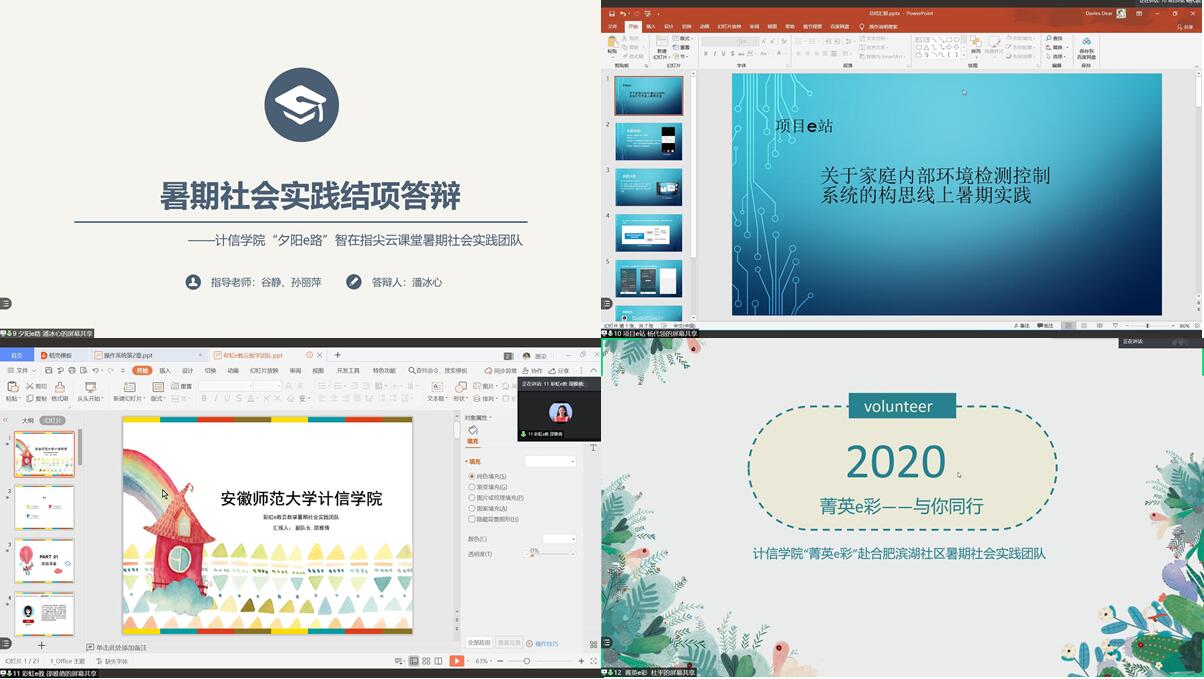
Task: Click PowerPoint zoom slider
Action: pos(1147,325)
